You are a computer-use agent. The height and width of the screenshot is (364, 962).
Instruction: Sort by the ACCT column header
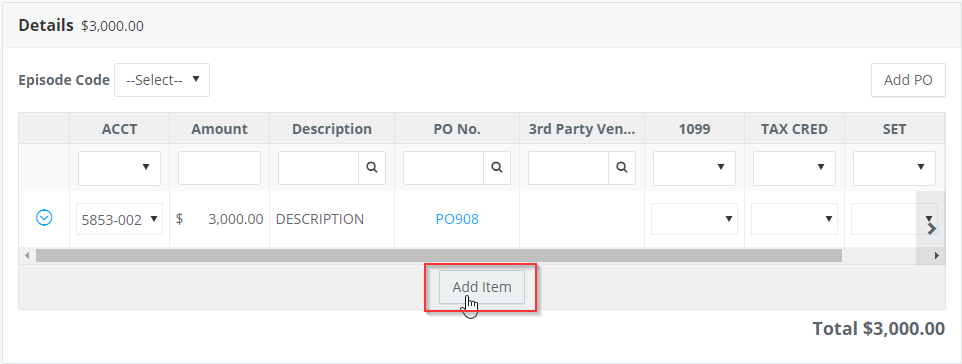coord(119,129)
